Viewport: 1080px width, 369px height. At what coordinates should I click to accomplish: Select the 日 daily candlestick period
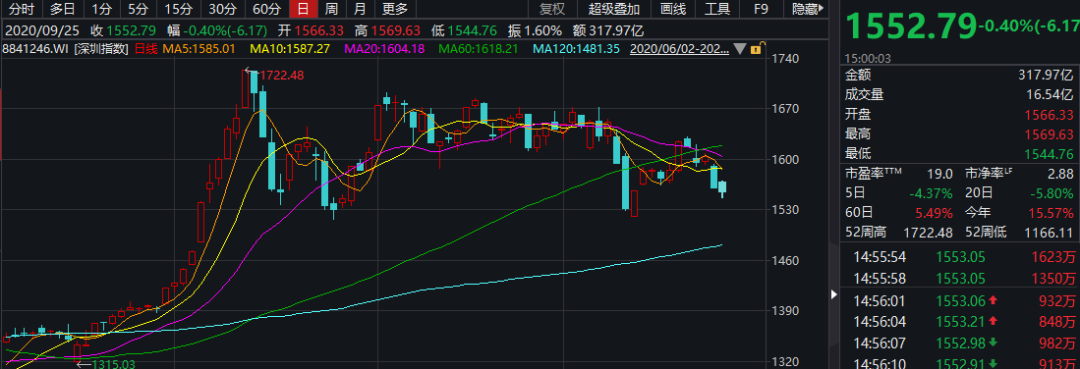click(302, 9)
